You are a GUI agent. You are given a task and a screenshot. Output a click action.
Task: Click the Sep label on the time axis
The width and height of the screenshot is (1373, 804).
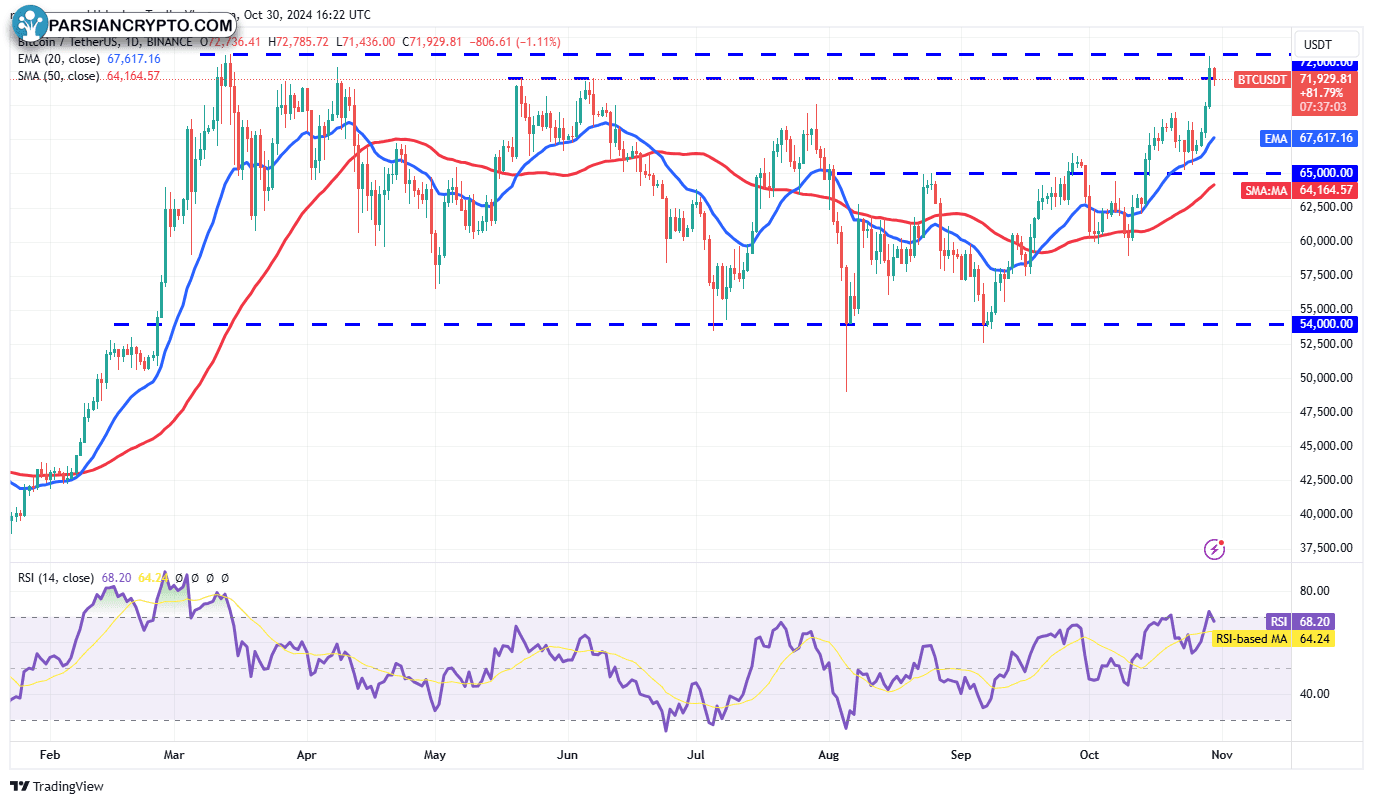coord(961,755)
